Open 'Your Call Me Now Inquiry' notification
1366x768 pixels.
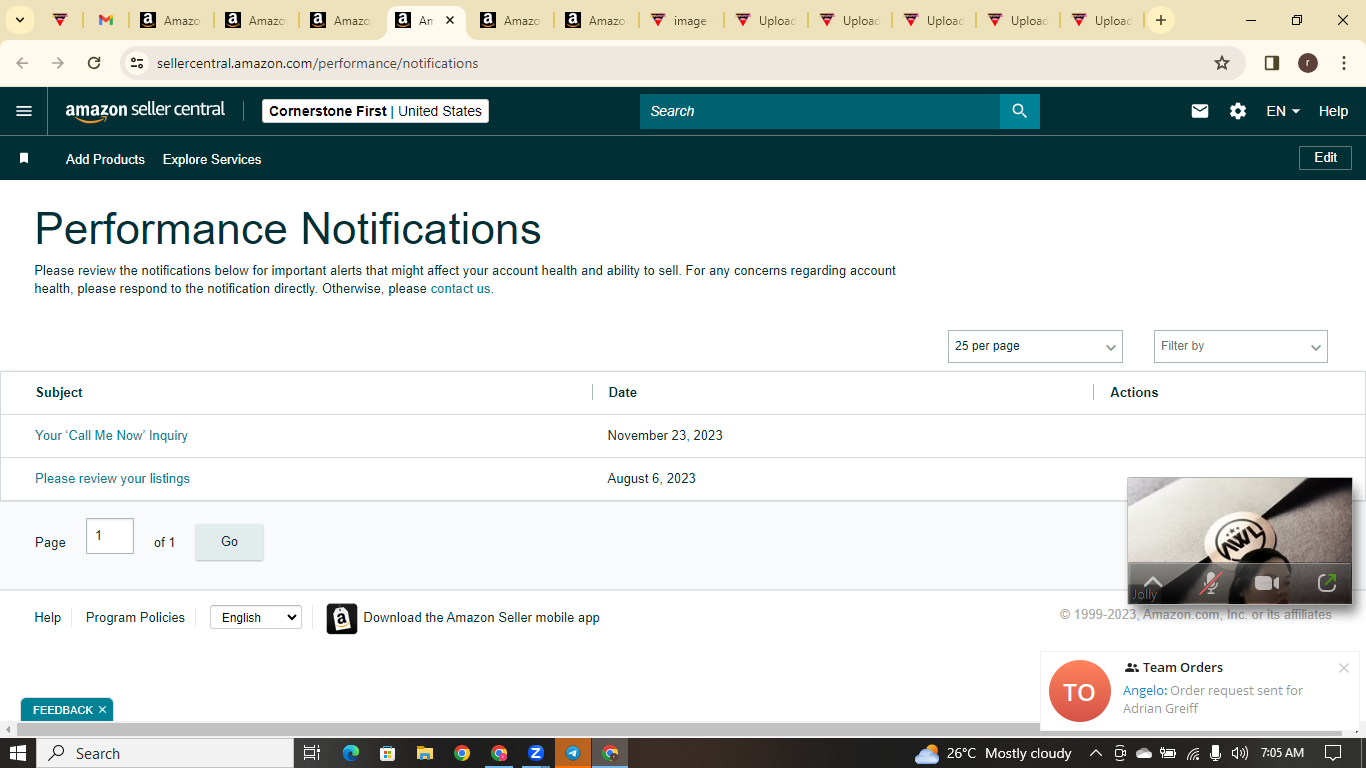point(111,435)
